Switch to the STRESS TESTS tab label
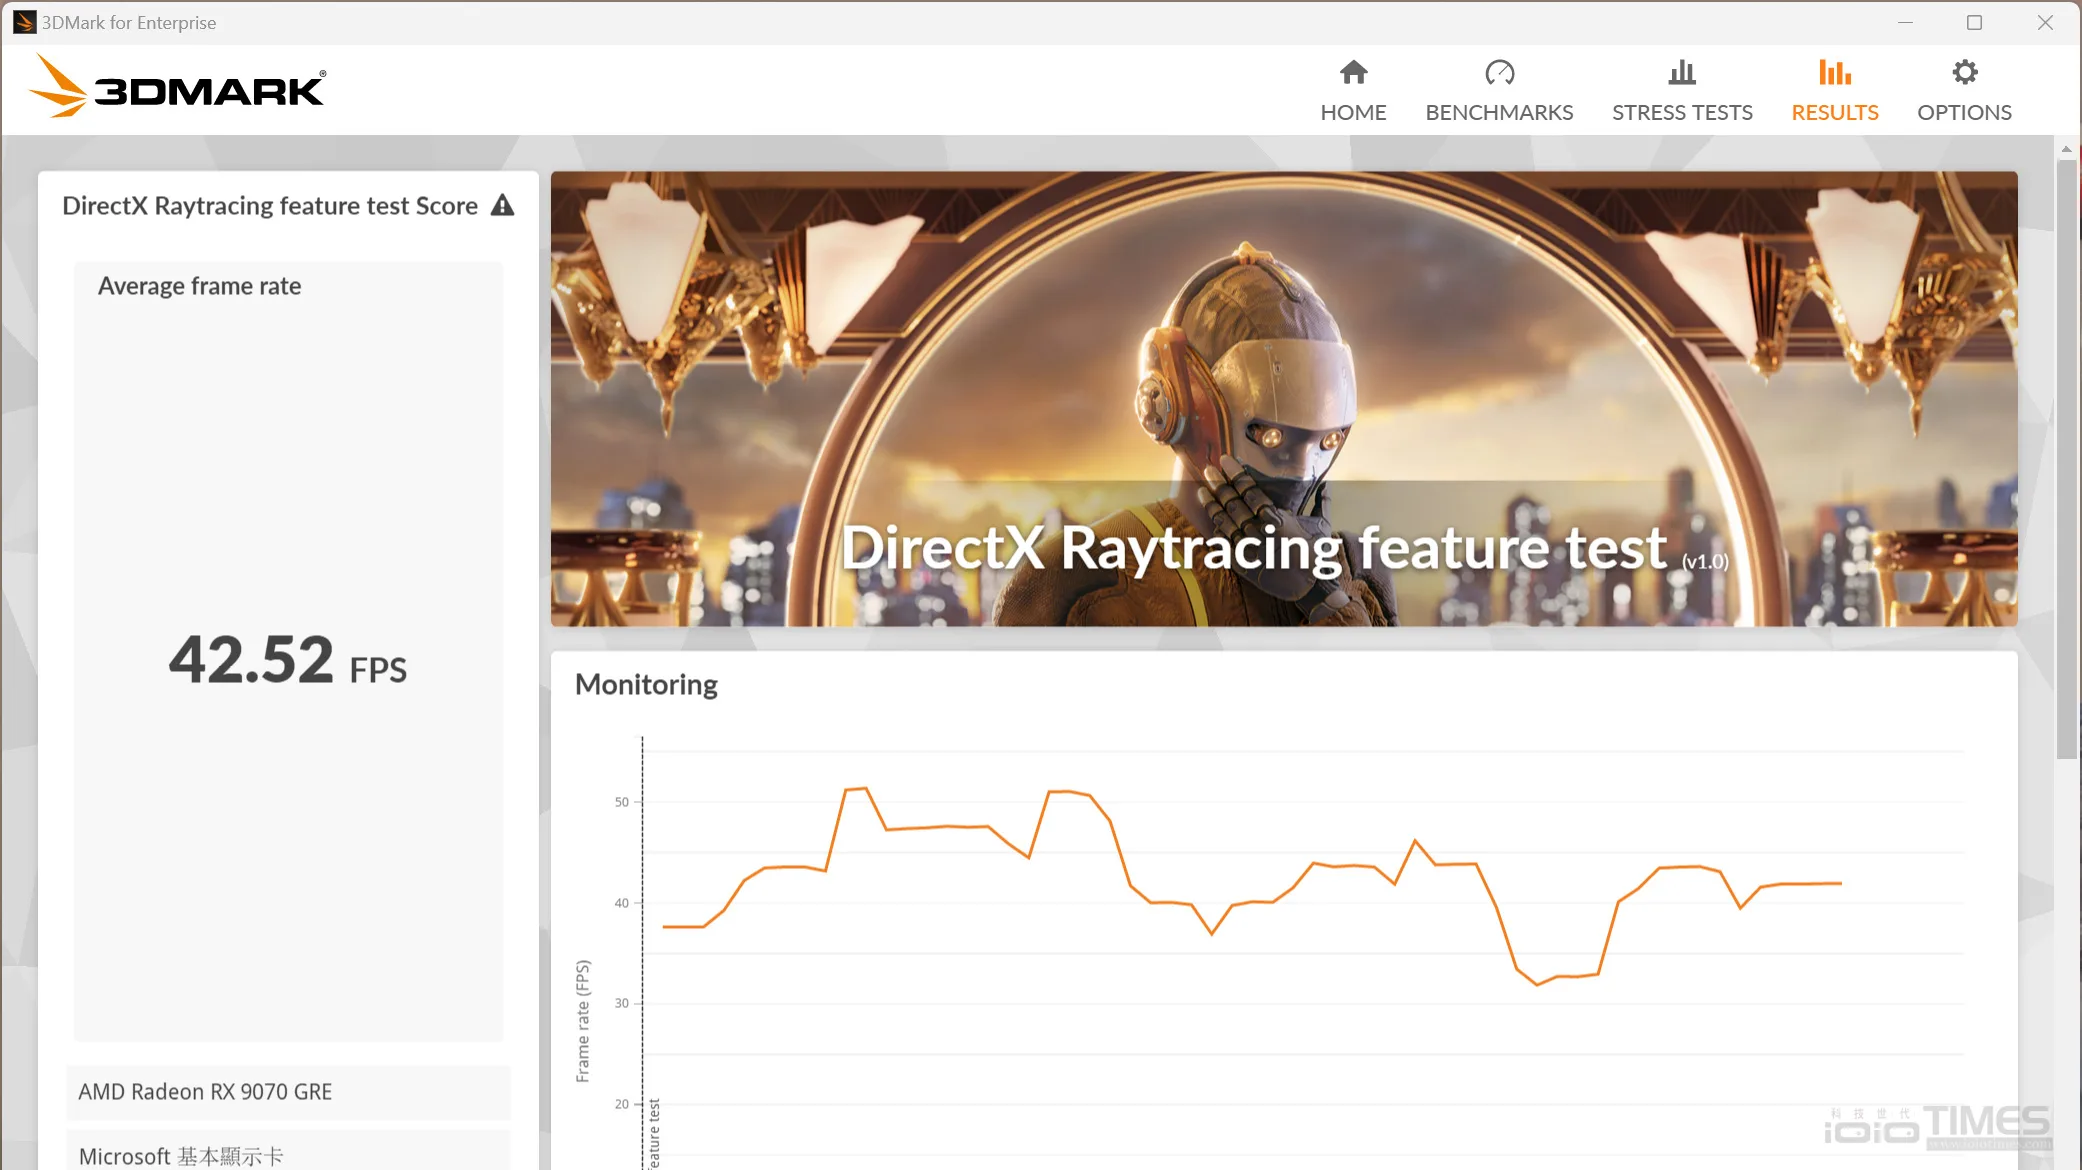The height and width of the screenshot is (1170, 2082). click(x=1682, y=112)
